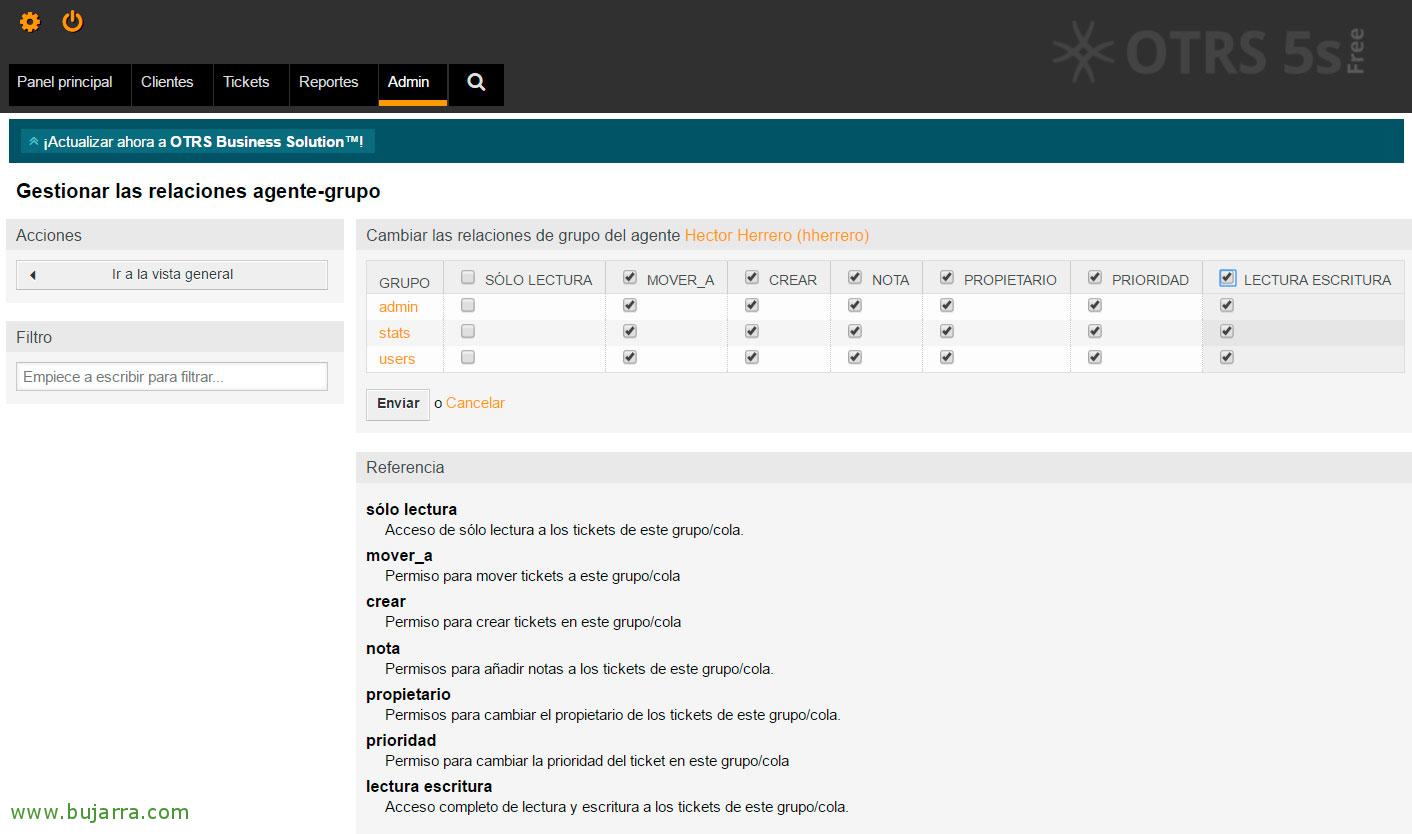
Task: Expand the OTRS Business Solution upgrade banner
Action: click(197, 142)
